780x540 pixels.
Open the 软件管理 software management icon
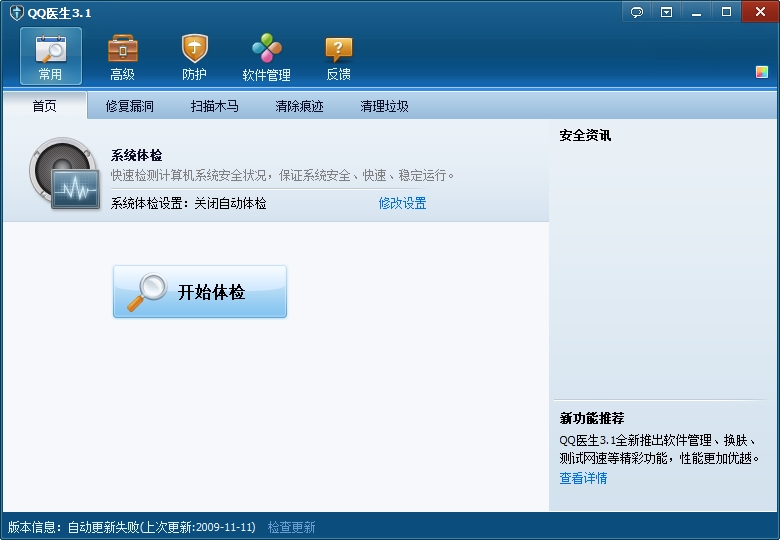266,56
